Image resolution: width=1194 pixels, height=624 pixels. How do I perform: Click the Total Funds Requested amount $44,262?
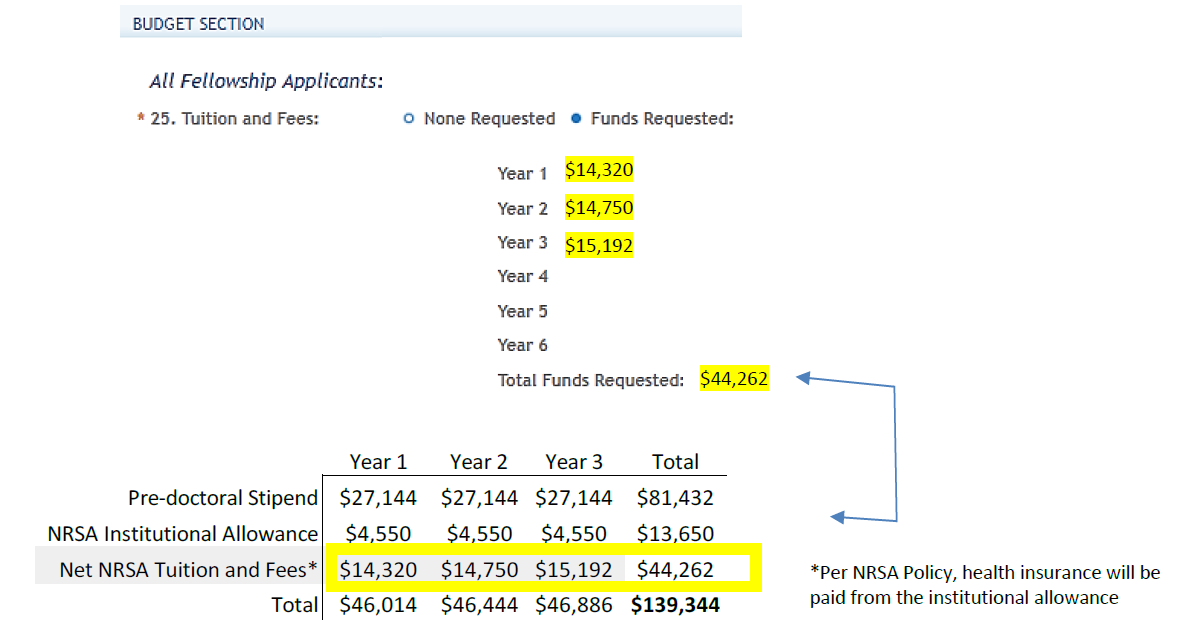tap(734, 379)
